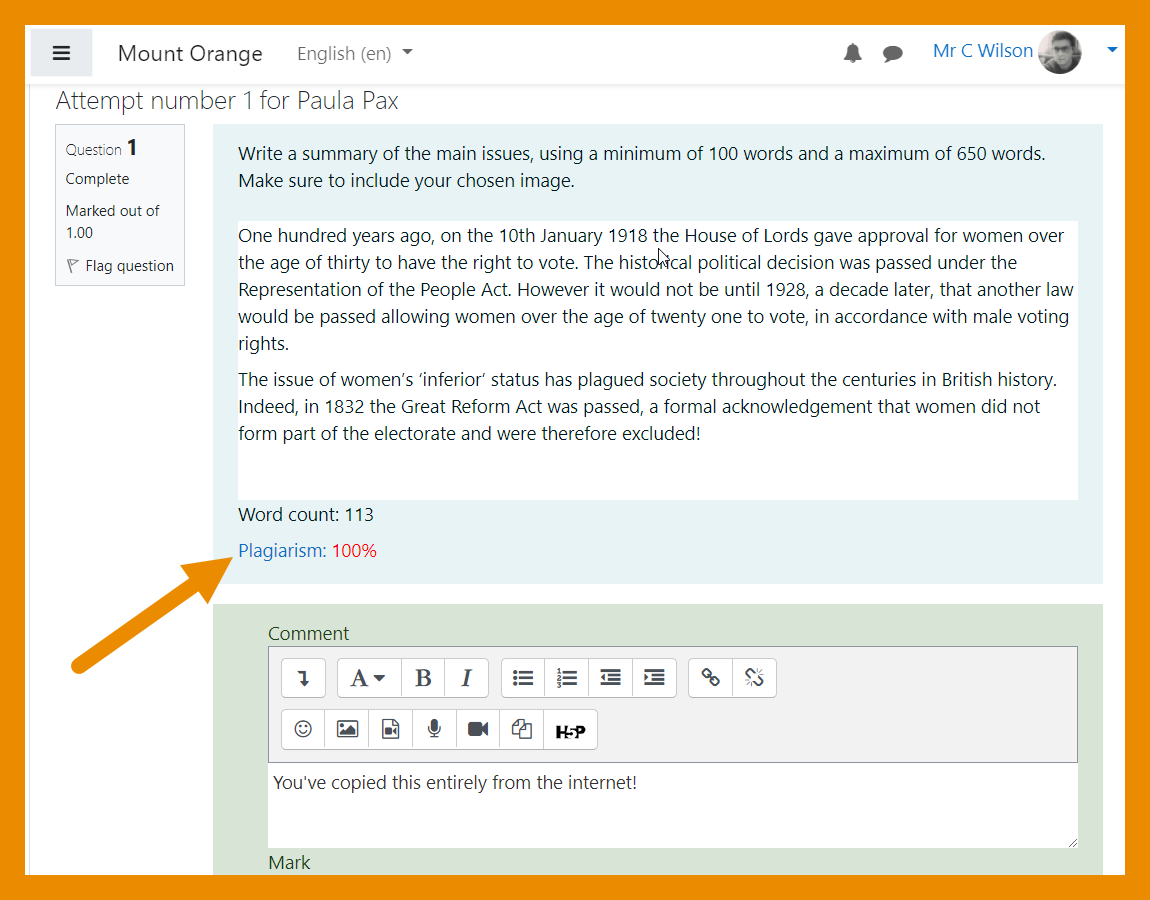This screenshot has width=1150, height=900.
Task: Insert a media file into the comment
Action: pos(390,729)
